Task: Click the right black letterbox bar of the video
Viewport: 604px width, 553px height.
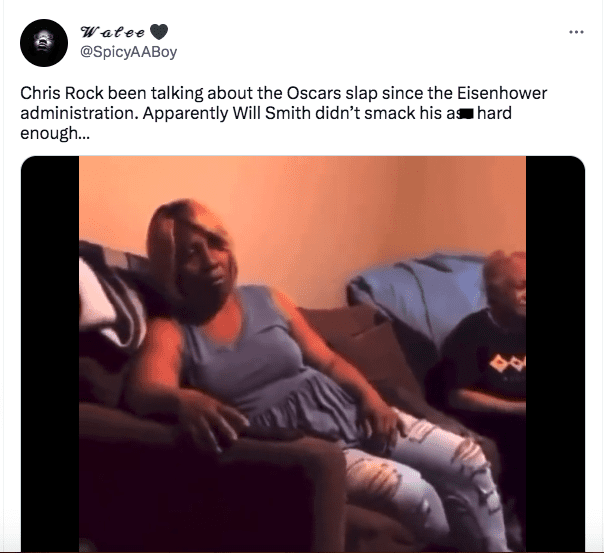Action: click(x=555, y=354)
